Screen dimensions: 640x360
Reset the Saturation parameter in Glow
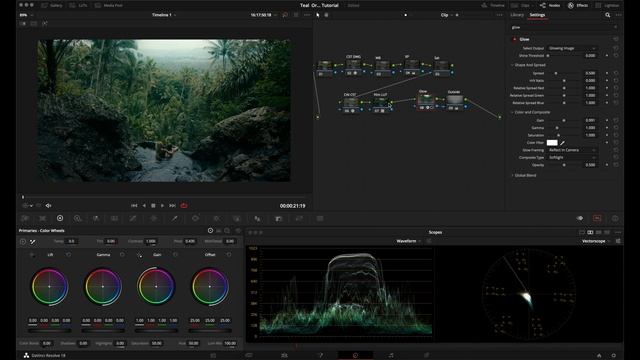[616, 135]
